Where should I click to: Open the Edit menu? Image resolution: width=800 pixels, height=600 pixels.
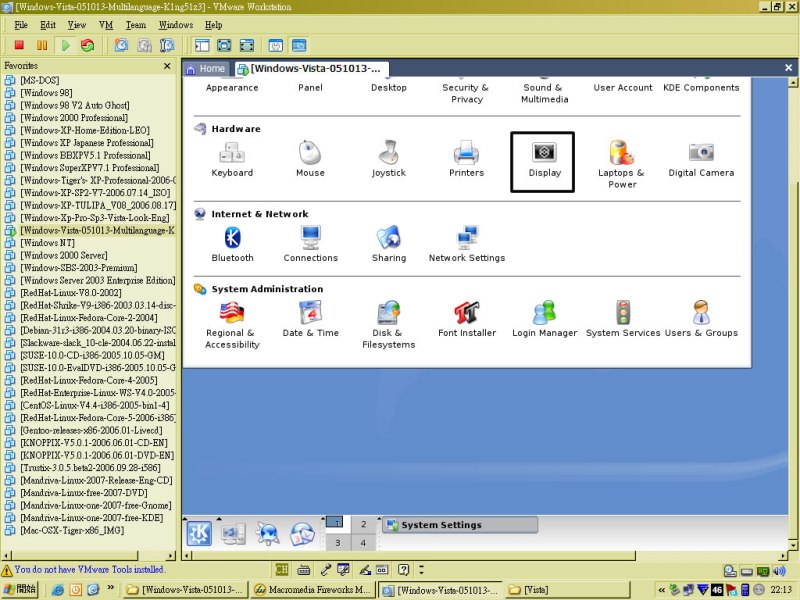coord(48,24)
